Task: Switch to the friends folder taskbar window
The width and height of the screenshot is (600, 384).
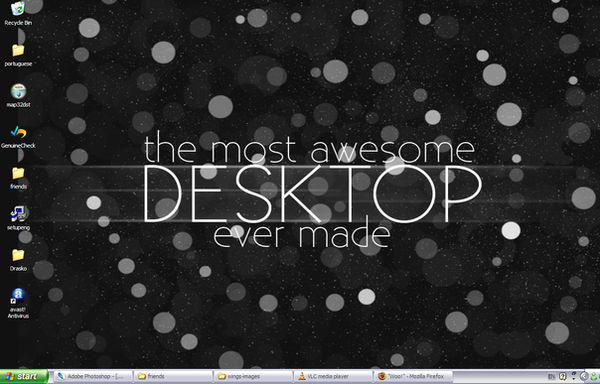Action: [x=173, y=376]
